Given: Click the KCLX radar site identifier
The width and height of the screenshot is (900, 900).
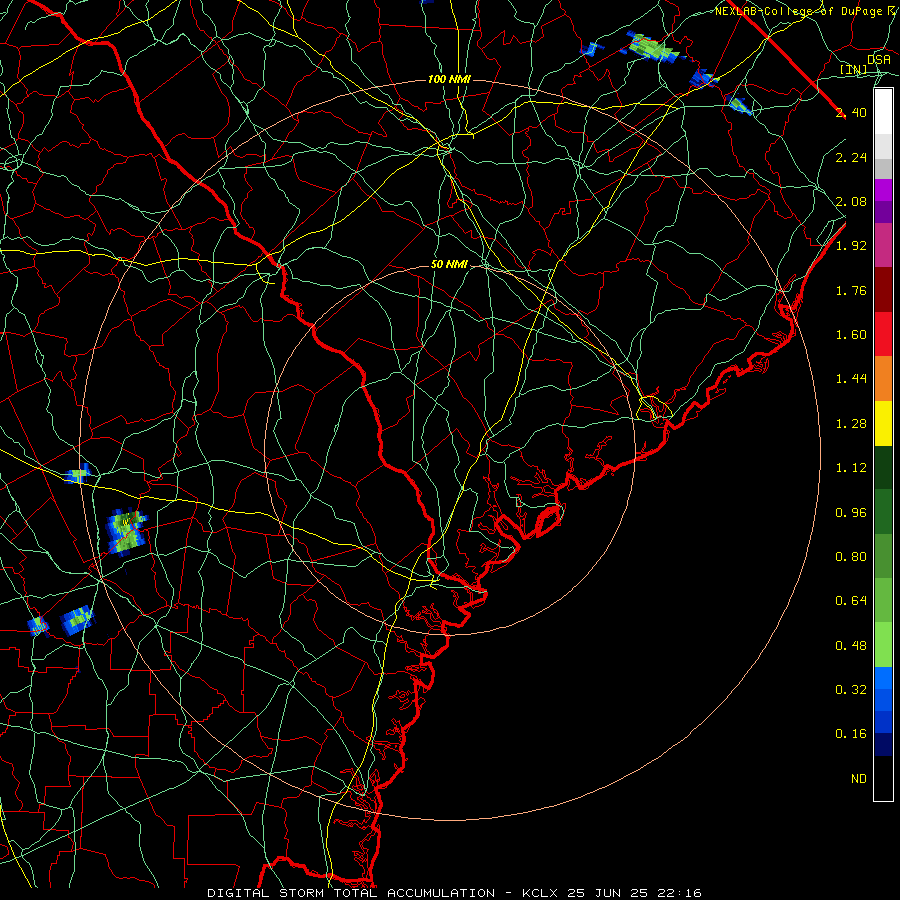Looking at the screenshot, I should pyautogui.click(x=540, y=893).
